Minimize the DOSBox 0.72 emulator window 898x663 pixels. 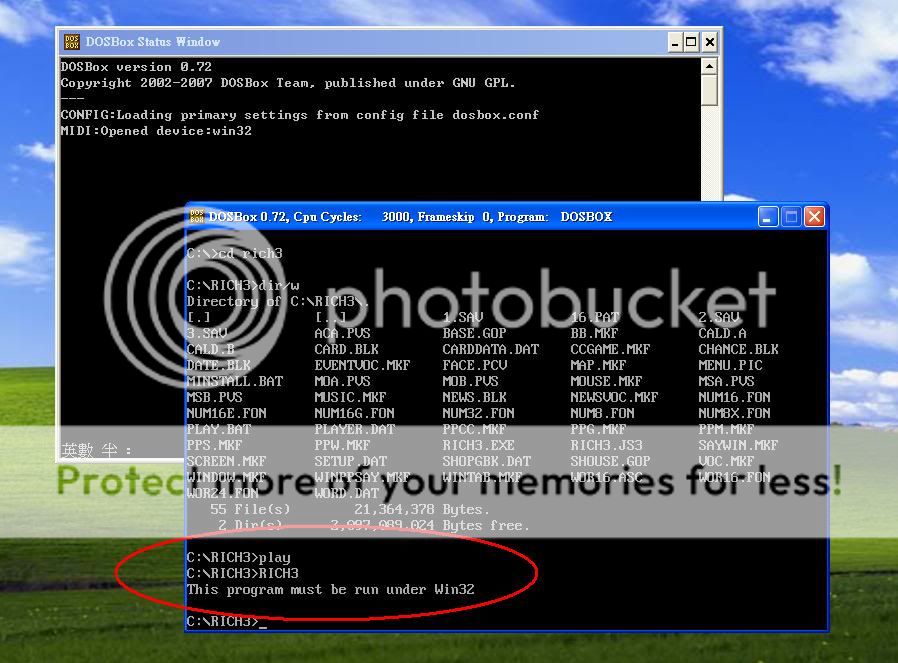[x=768, y=217]
